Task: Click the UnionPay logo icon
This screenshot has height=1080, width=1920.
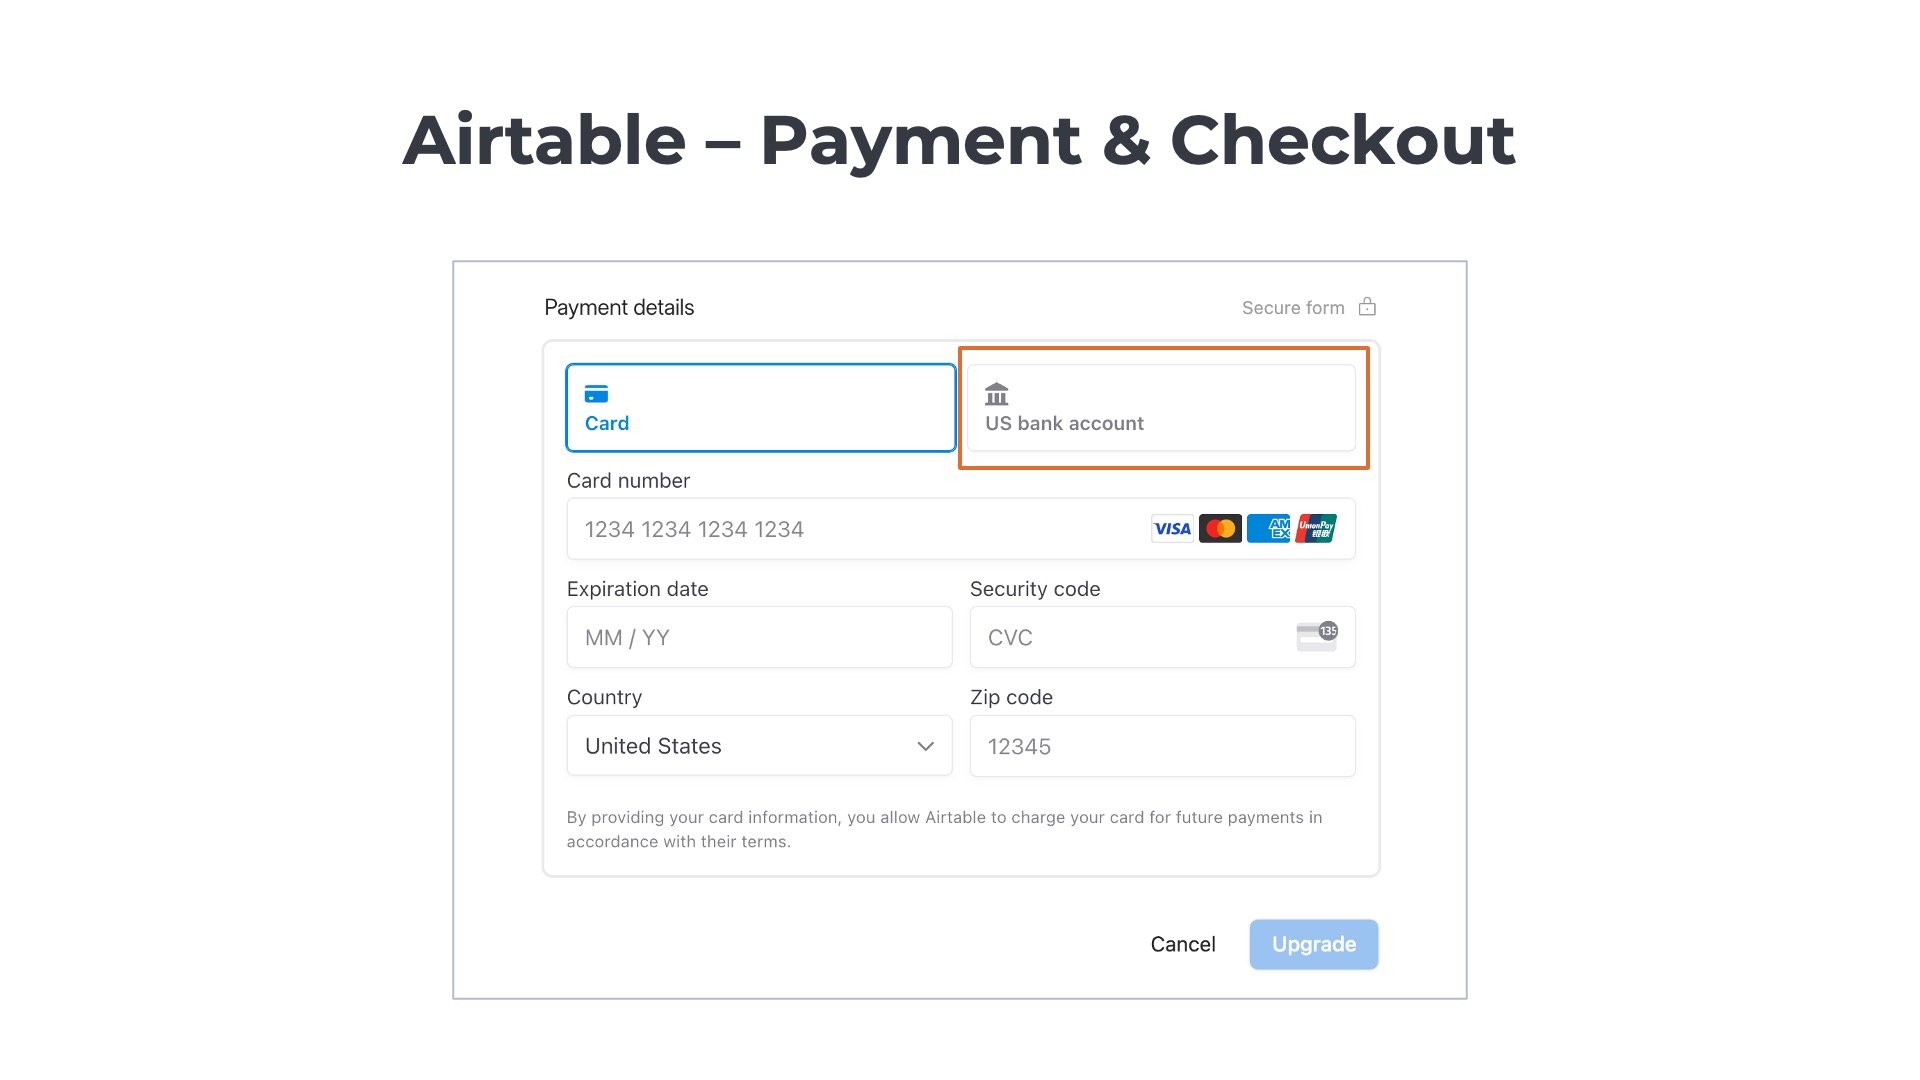Action: (x=1316, y=528)
